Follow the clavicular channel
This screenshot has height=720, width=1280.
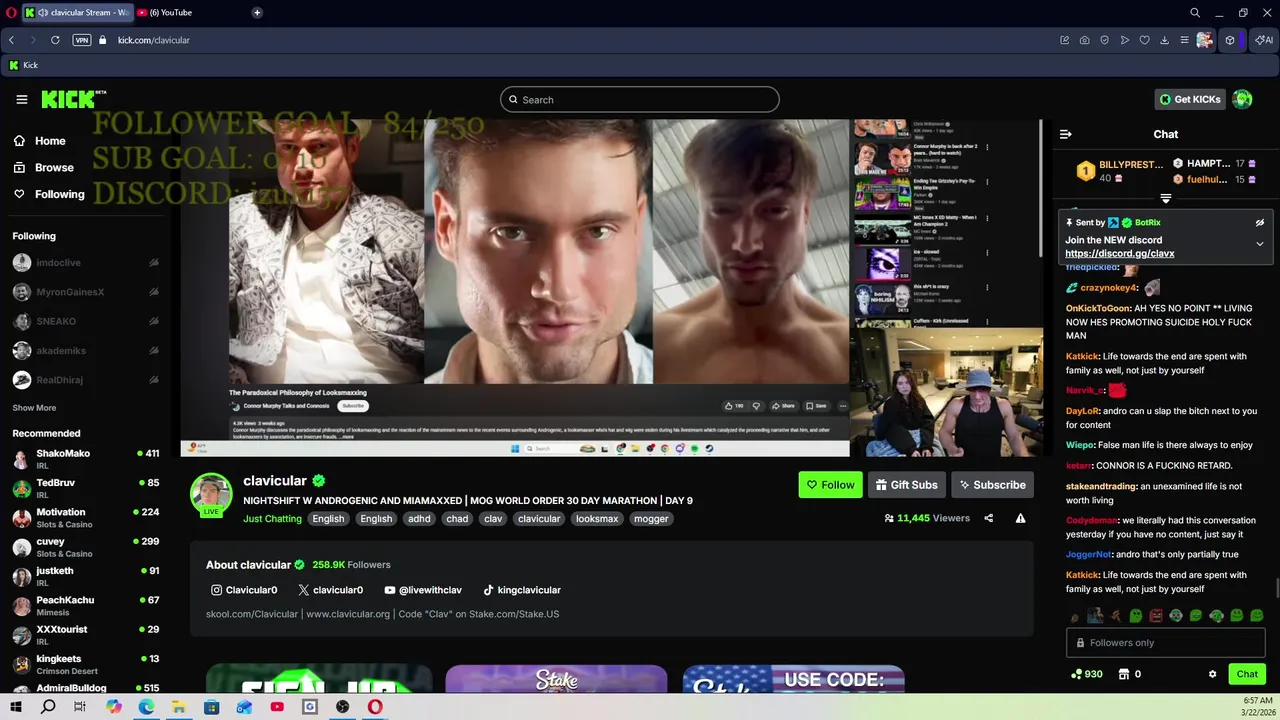click(x=830, y=485)
